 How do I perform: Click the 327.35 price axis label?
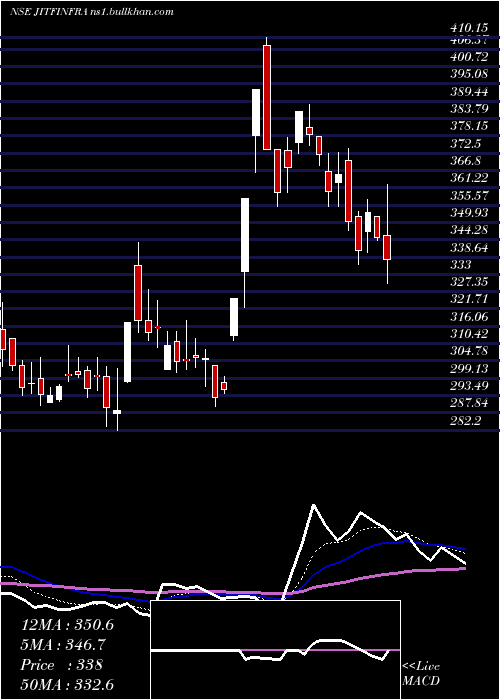[x=469, y=282]
